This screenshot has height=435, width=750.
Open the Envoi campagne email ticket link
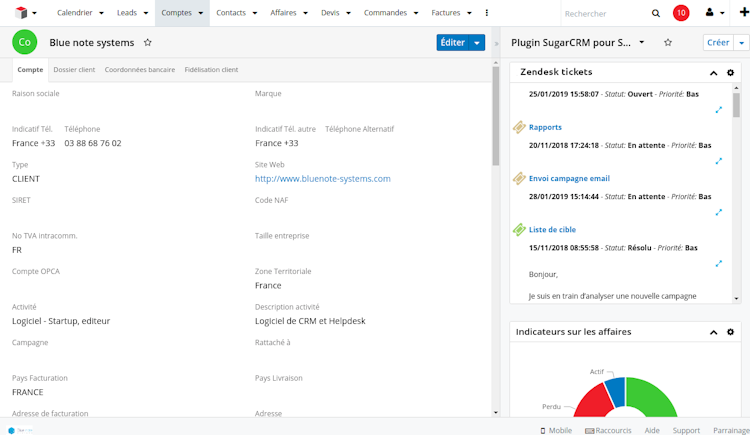[x=569, y=178]
